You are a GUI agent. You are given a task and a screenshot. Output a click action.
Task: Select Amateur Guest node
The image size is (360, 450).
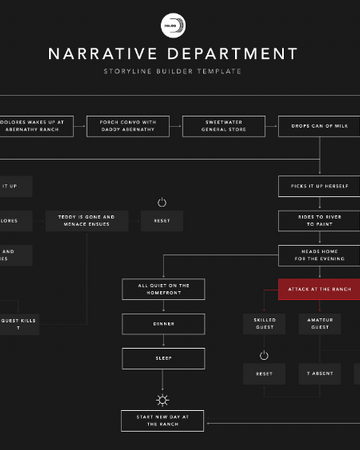pyautogui.click(x=320, y=324)
